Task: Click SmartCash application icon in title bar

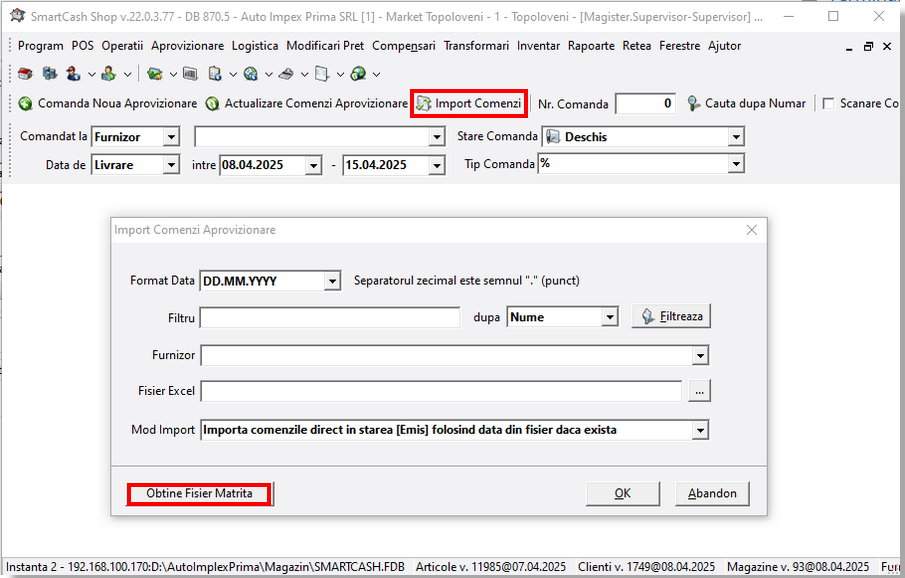Action: [x=18, y=16]
